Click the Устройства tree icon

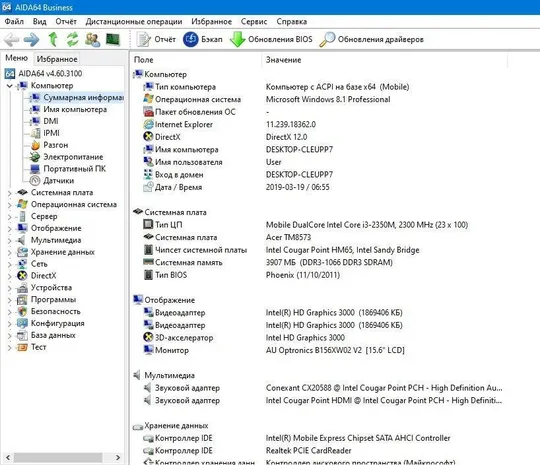point(22,287)
